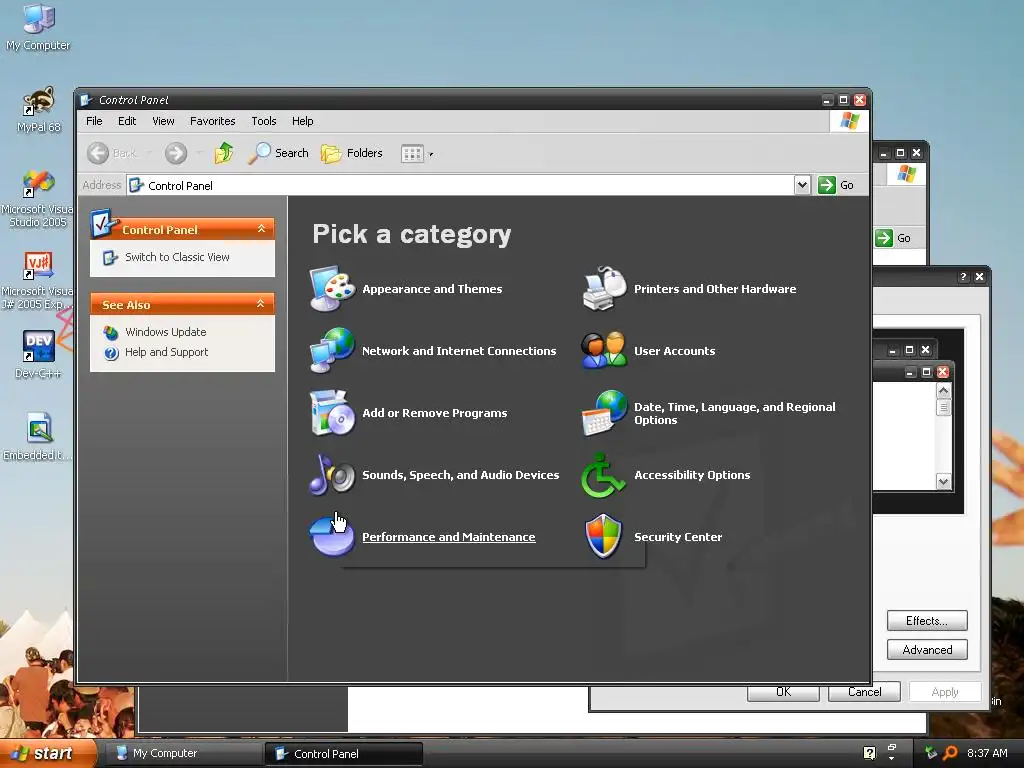
Task: Click the Windows flag logo in Control Panel
Action: pyautogui.click(x=849, y=121)
